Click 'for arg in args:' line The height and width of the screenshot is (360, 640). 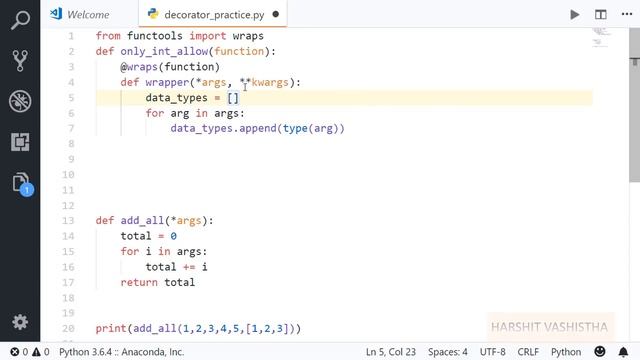click(195, 113)
